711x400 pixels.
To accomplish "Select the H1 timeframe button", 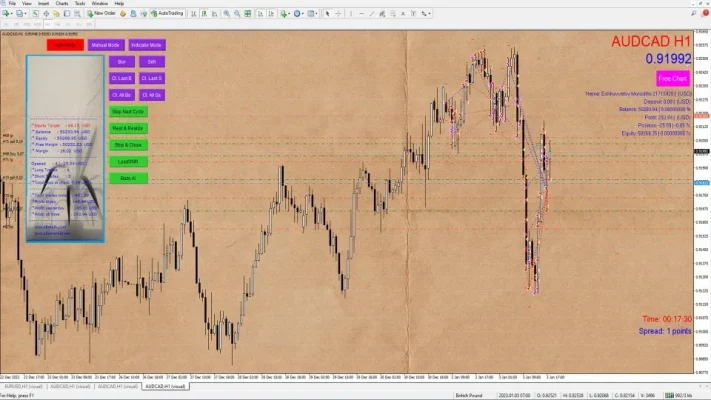I will tap(47, 24).
